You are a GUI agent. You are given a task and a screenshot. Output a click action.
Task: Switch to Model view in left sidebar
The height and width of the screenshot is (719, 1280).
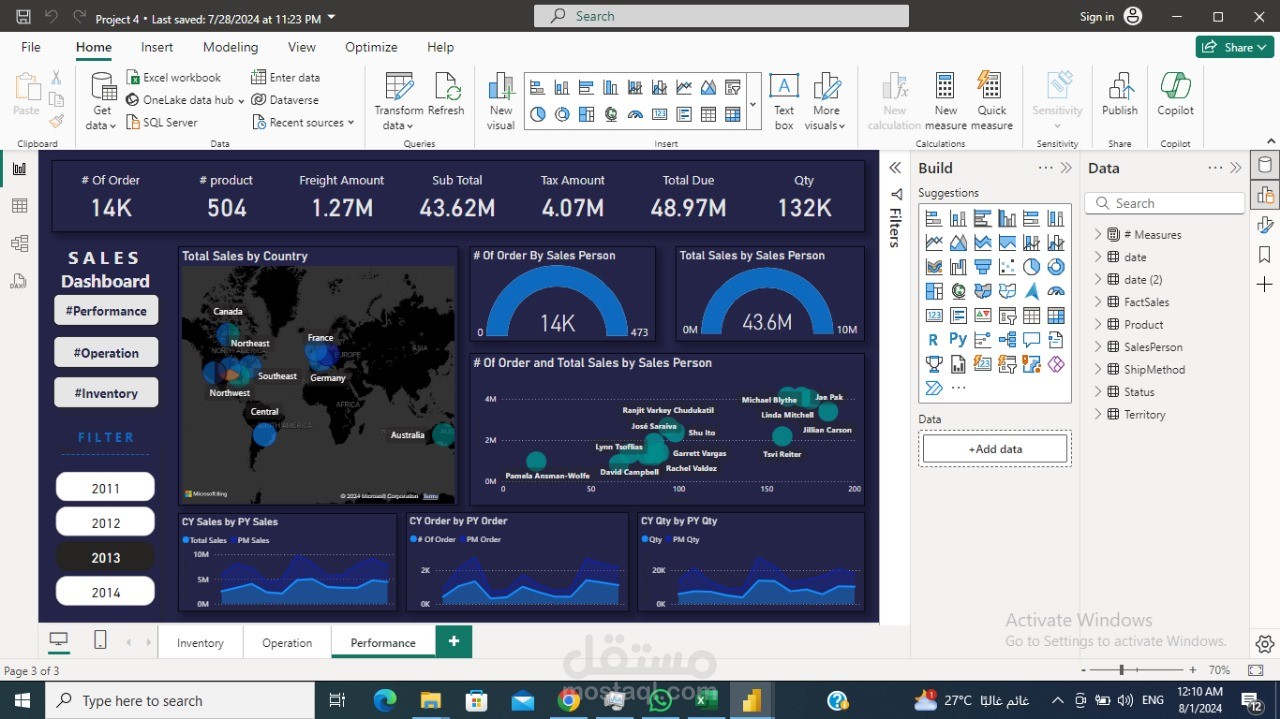(x=19, y=243)
